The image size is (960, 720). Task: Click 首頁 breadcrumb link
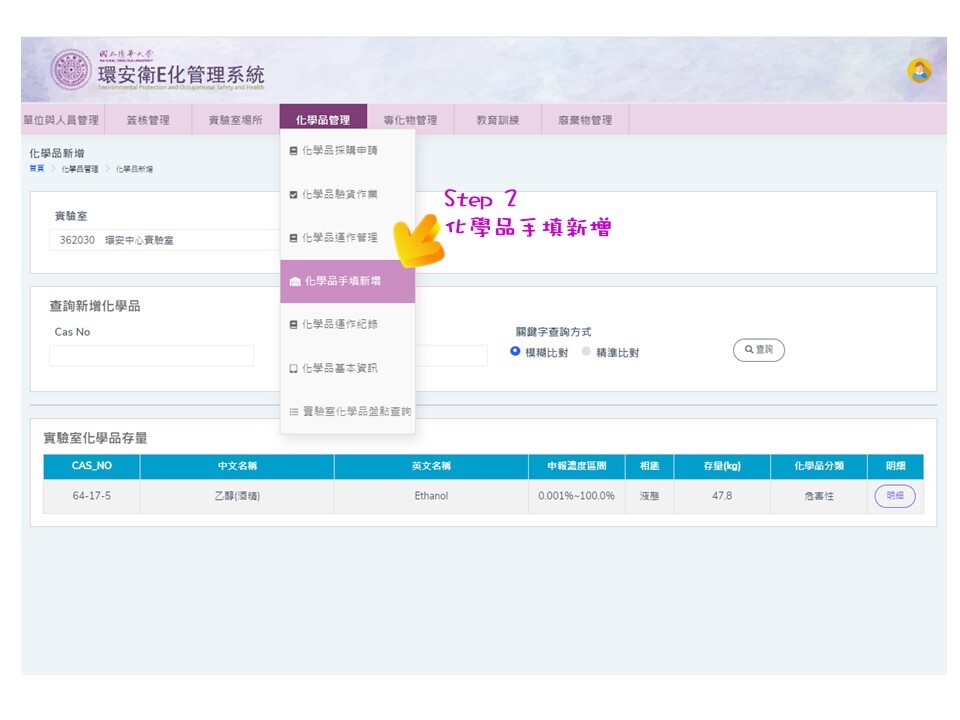36,169
